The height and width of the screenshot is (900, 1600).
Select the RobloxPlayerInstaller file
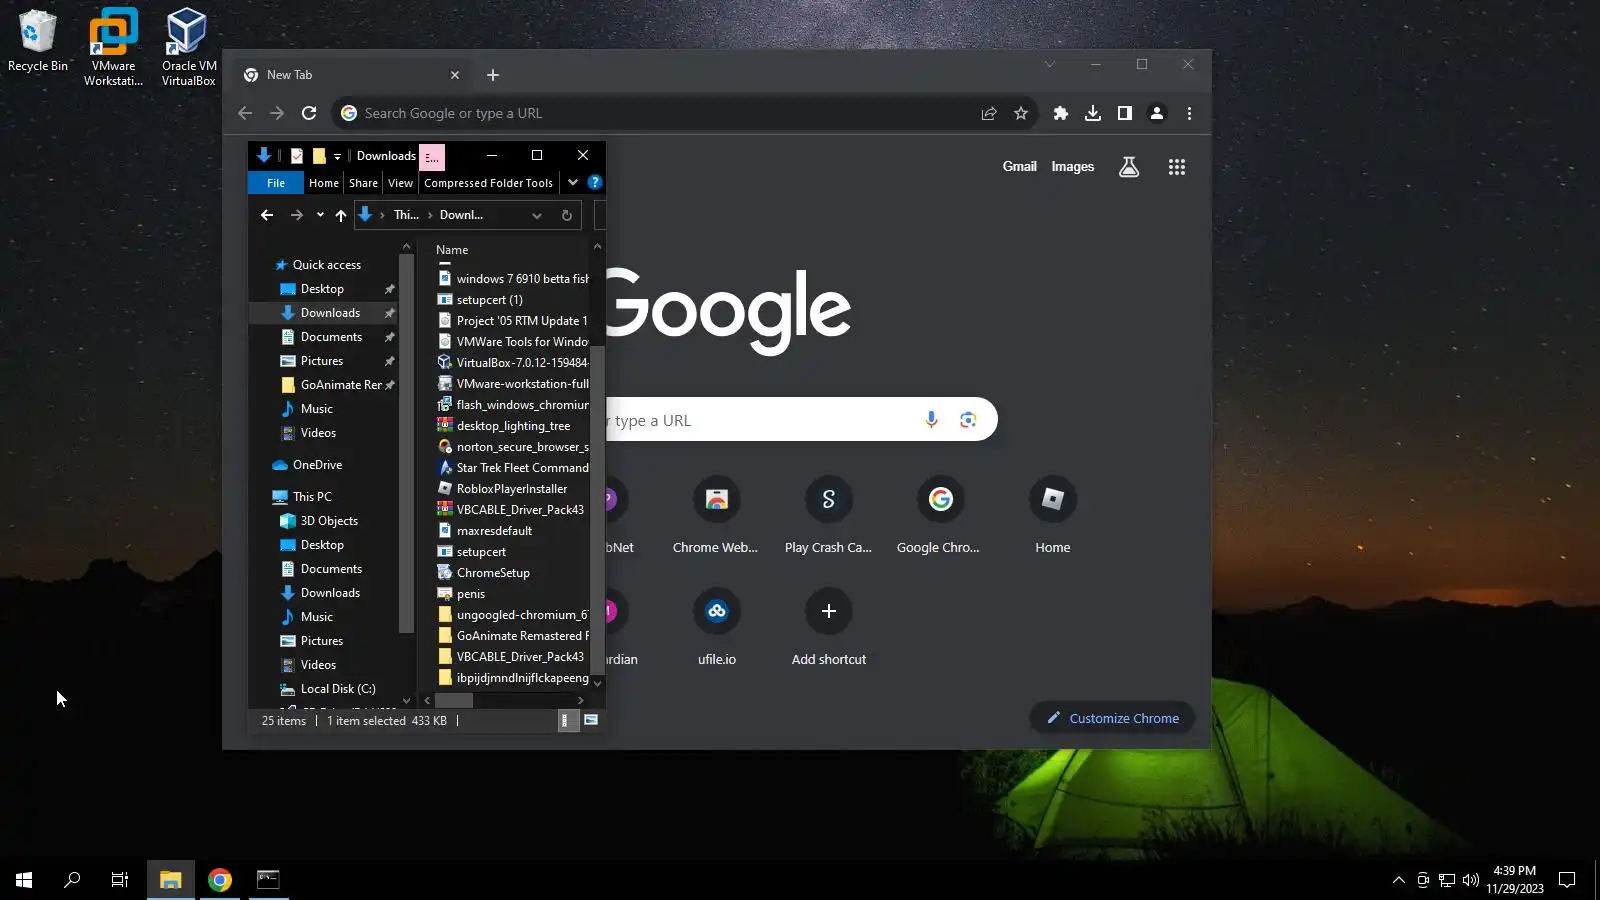point(512,489)
